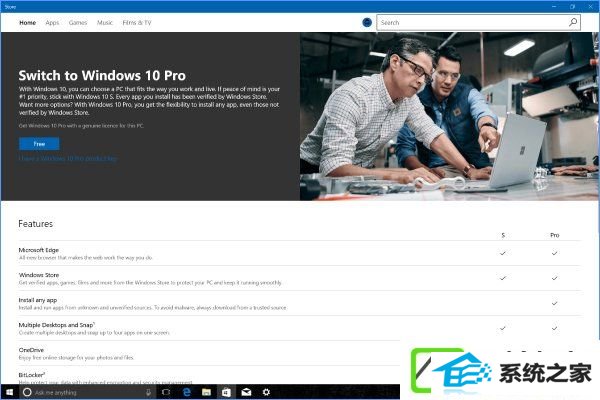Click the OneDrive description about free online storage
Screen dimensions: 600x400
click(76, 358)
